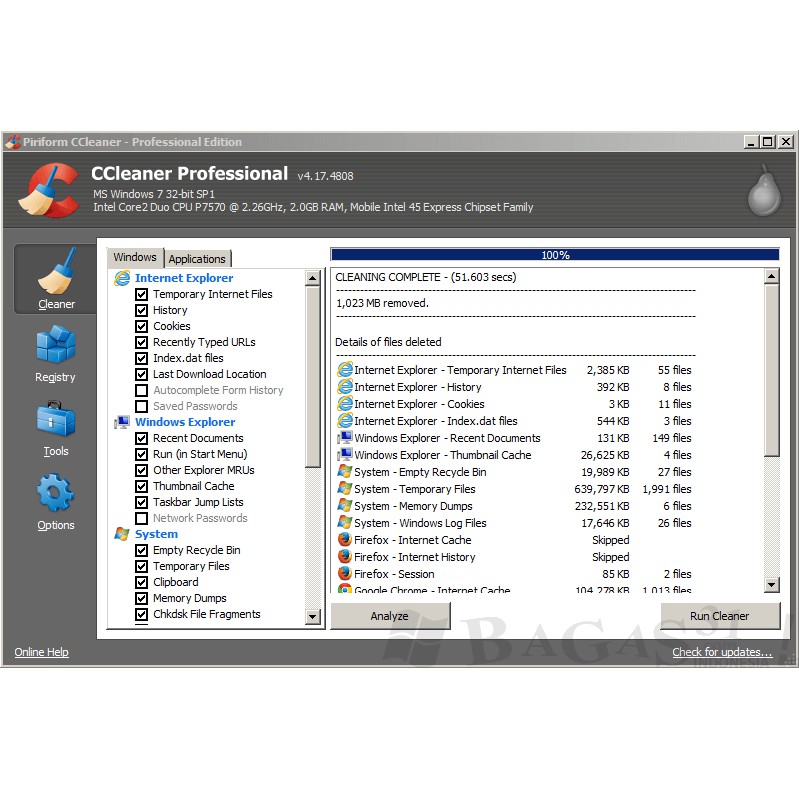The height and width of the screenshot is (799, 799).
Task: Open the Tools toolbox icon
Action: [56, 419]
